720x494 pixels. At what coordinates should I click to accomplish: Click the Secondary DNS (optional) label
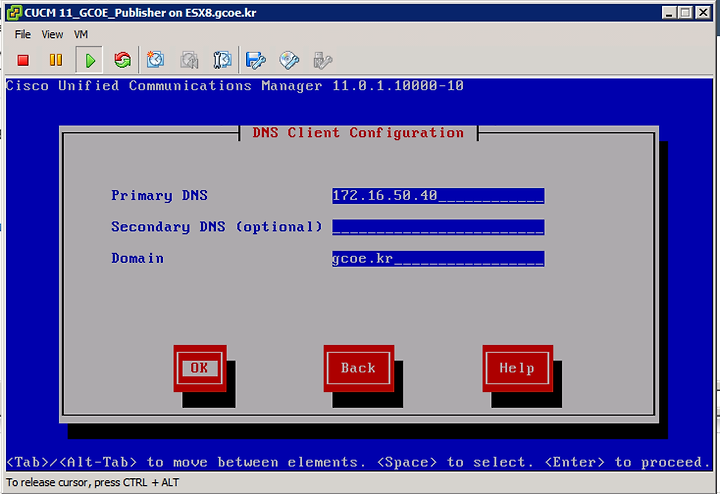(x=217, y=227)
